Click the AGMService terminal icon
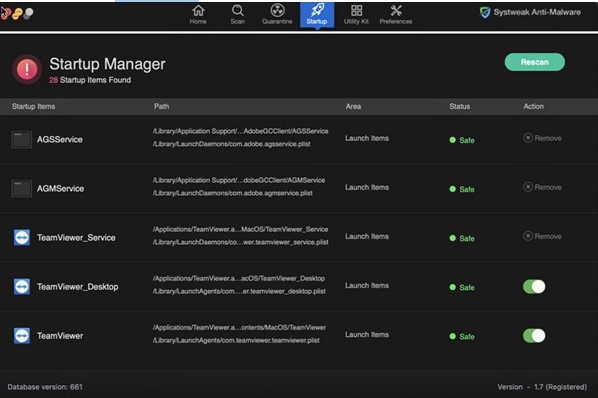Screen dimensions: 598x398 (22, 189)
